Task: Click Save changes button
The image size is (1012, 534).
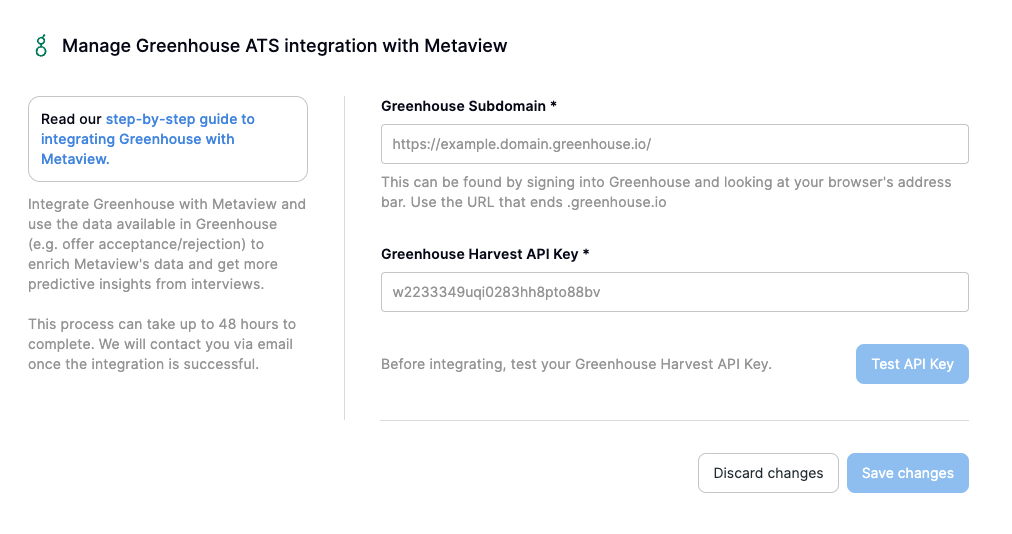Action: [x=907, y=473]
